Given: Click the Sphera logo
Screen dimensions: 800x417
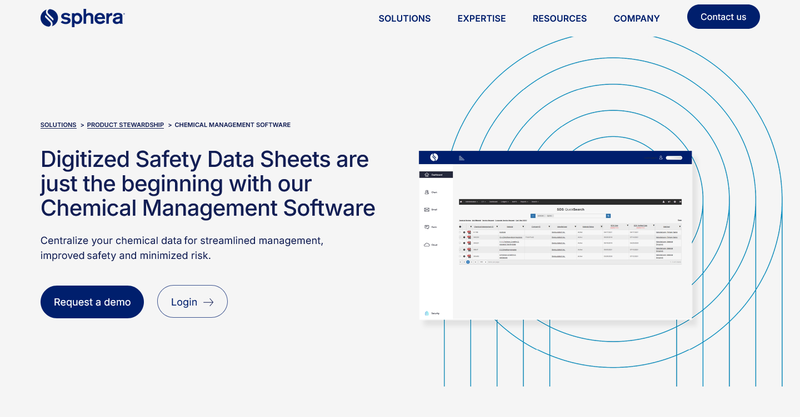Looking at the screenshot, I should [82, 18].
